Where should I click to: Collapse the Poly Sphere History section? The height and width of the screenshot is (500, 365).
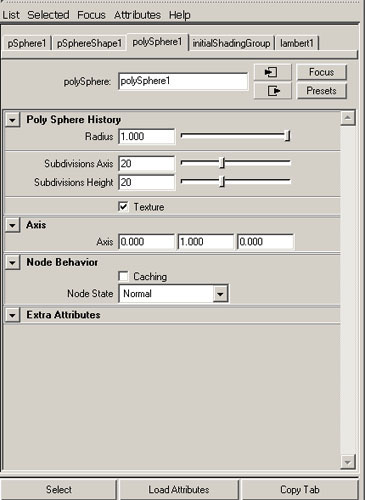click(x=12, y=120)
